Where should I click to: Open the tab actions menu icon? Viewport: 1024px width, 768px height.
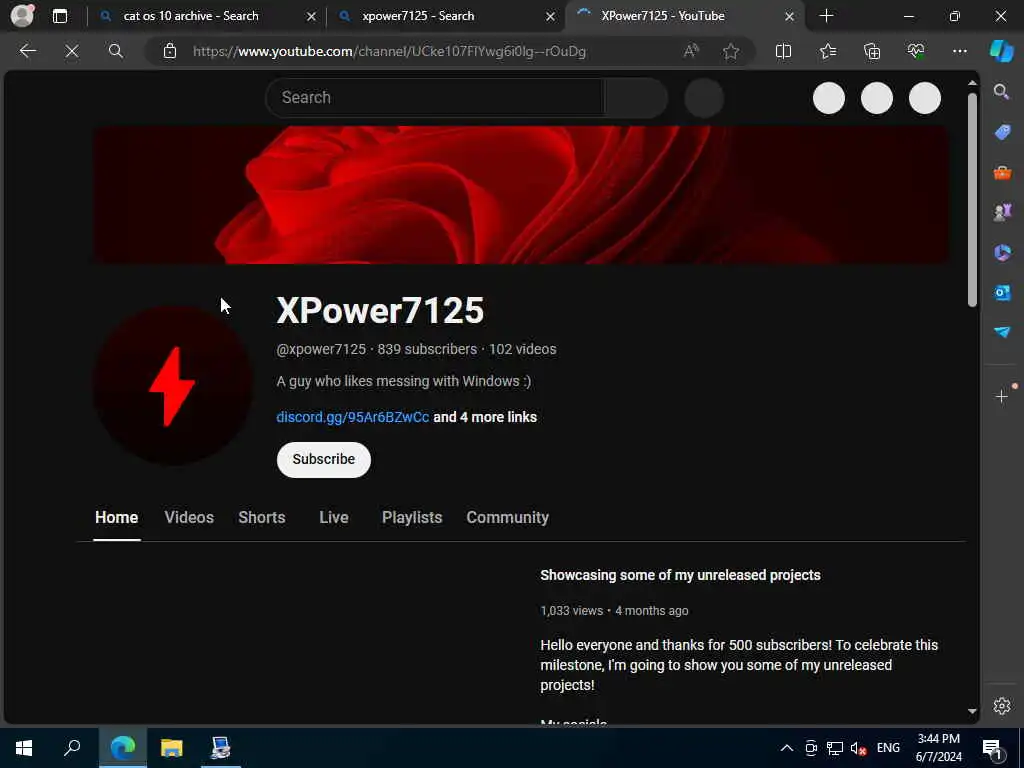[60, 16]
